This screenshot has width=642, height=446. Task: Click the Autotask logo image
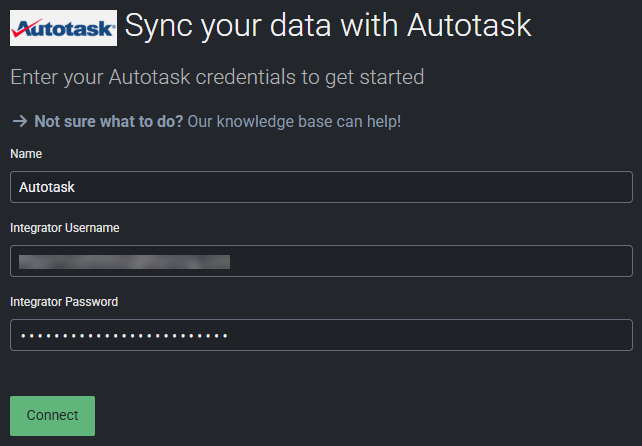coord(63,28)
